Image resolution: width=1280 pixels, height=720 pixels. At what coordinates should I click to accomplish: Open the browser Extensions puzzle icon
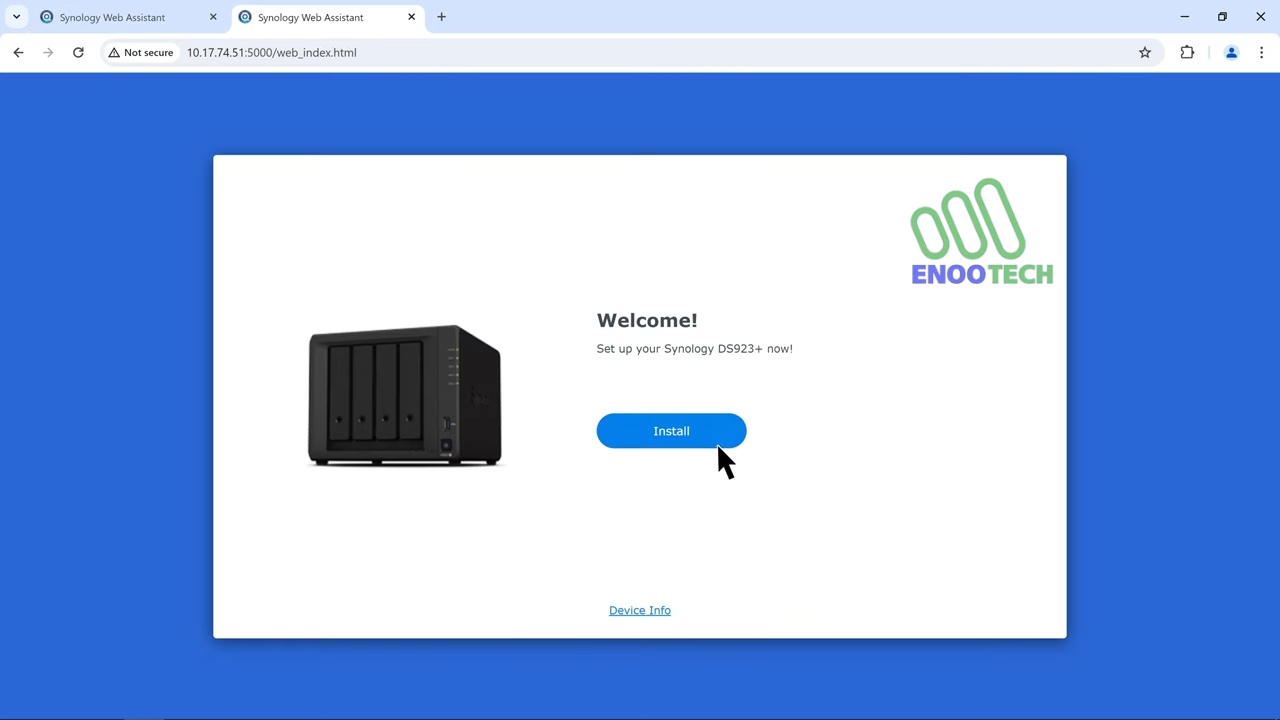1187,52
